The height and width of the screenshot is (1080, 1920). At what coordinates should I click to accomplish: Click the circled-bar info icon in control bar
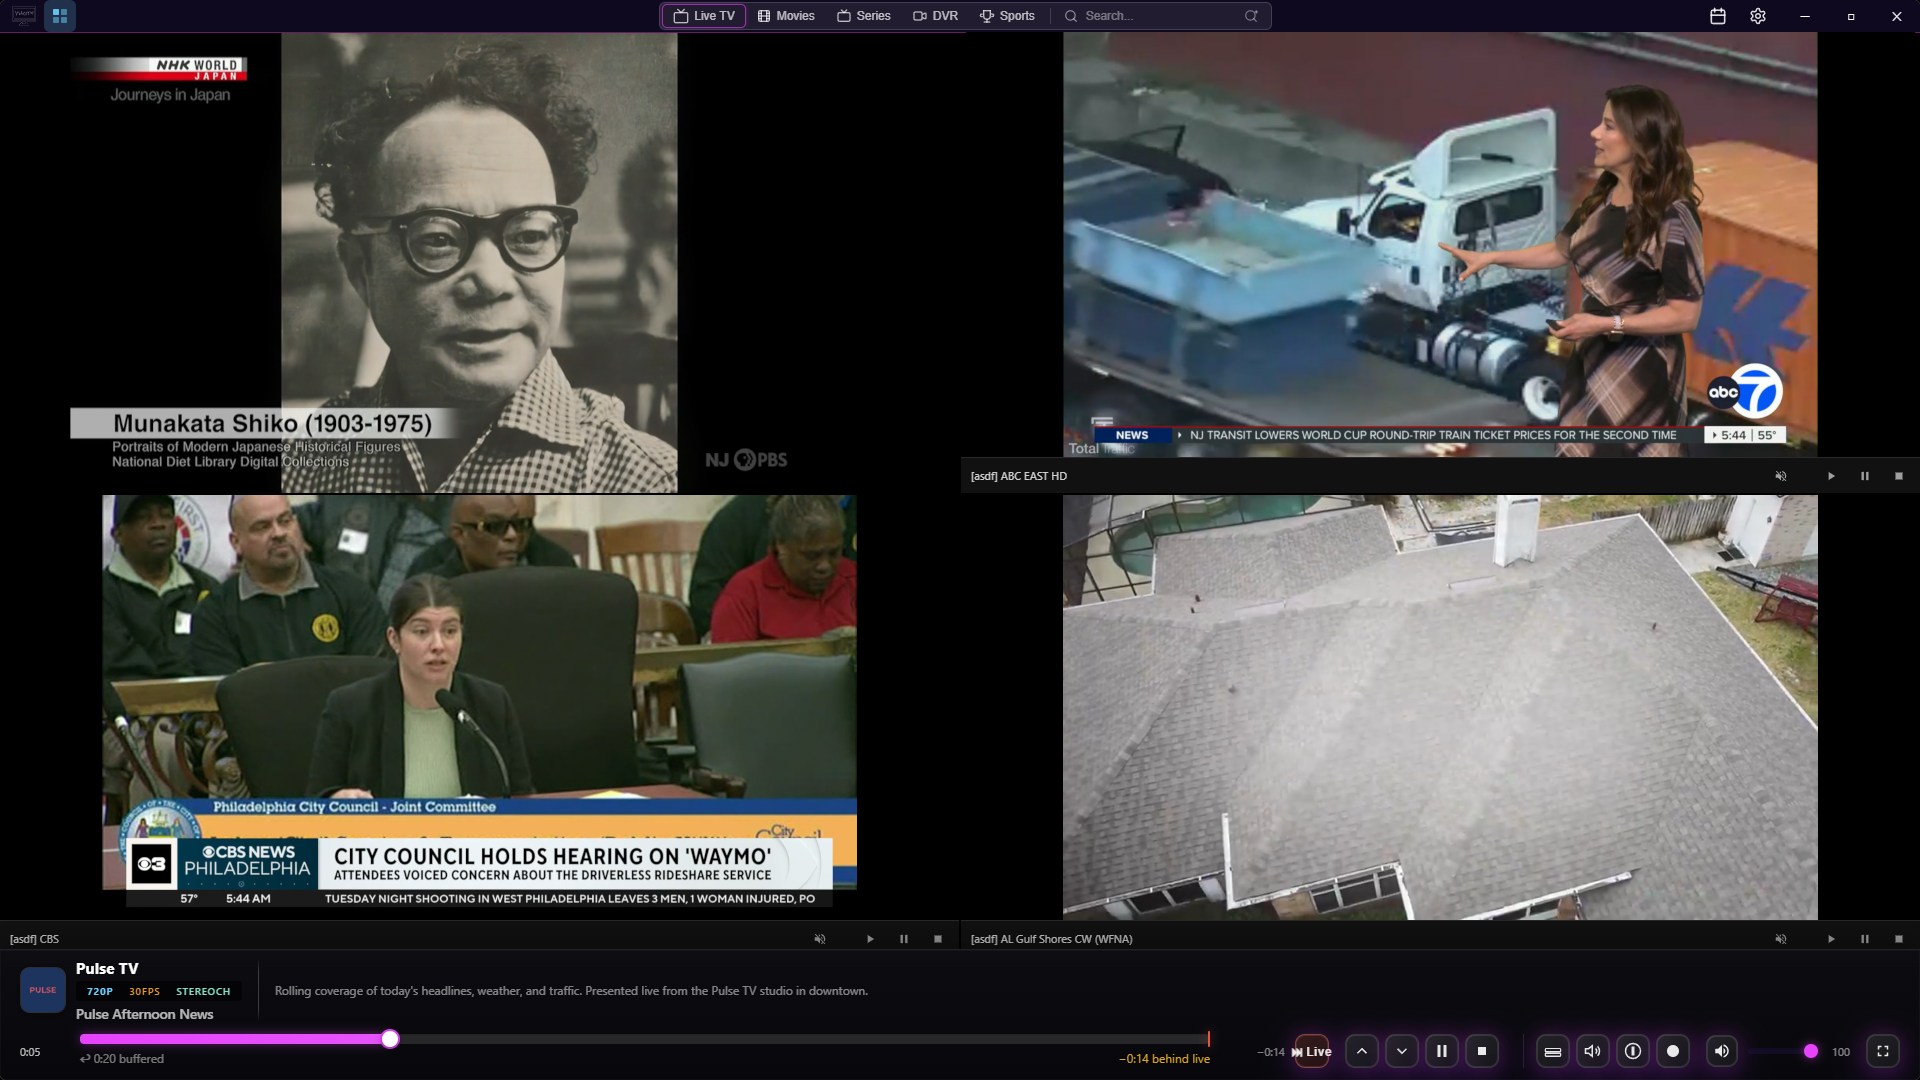click(1633, 1051)
